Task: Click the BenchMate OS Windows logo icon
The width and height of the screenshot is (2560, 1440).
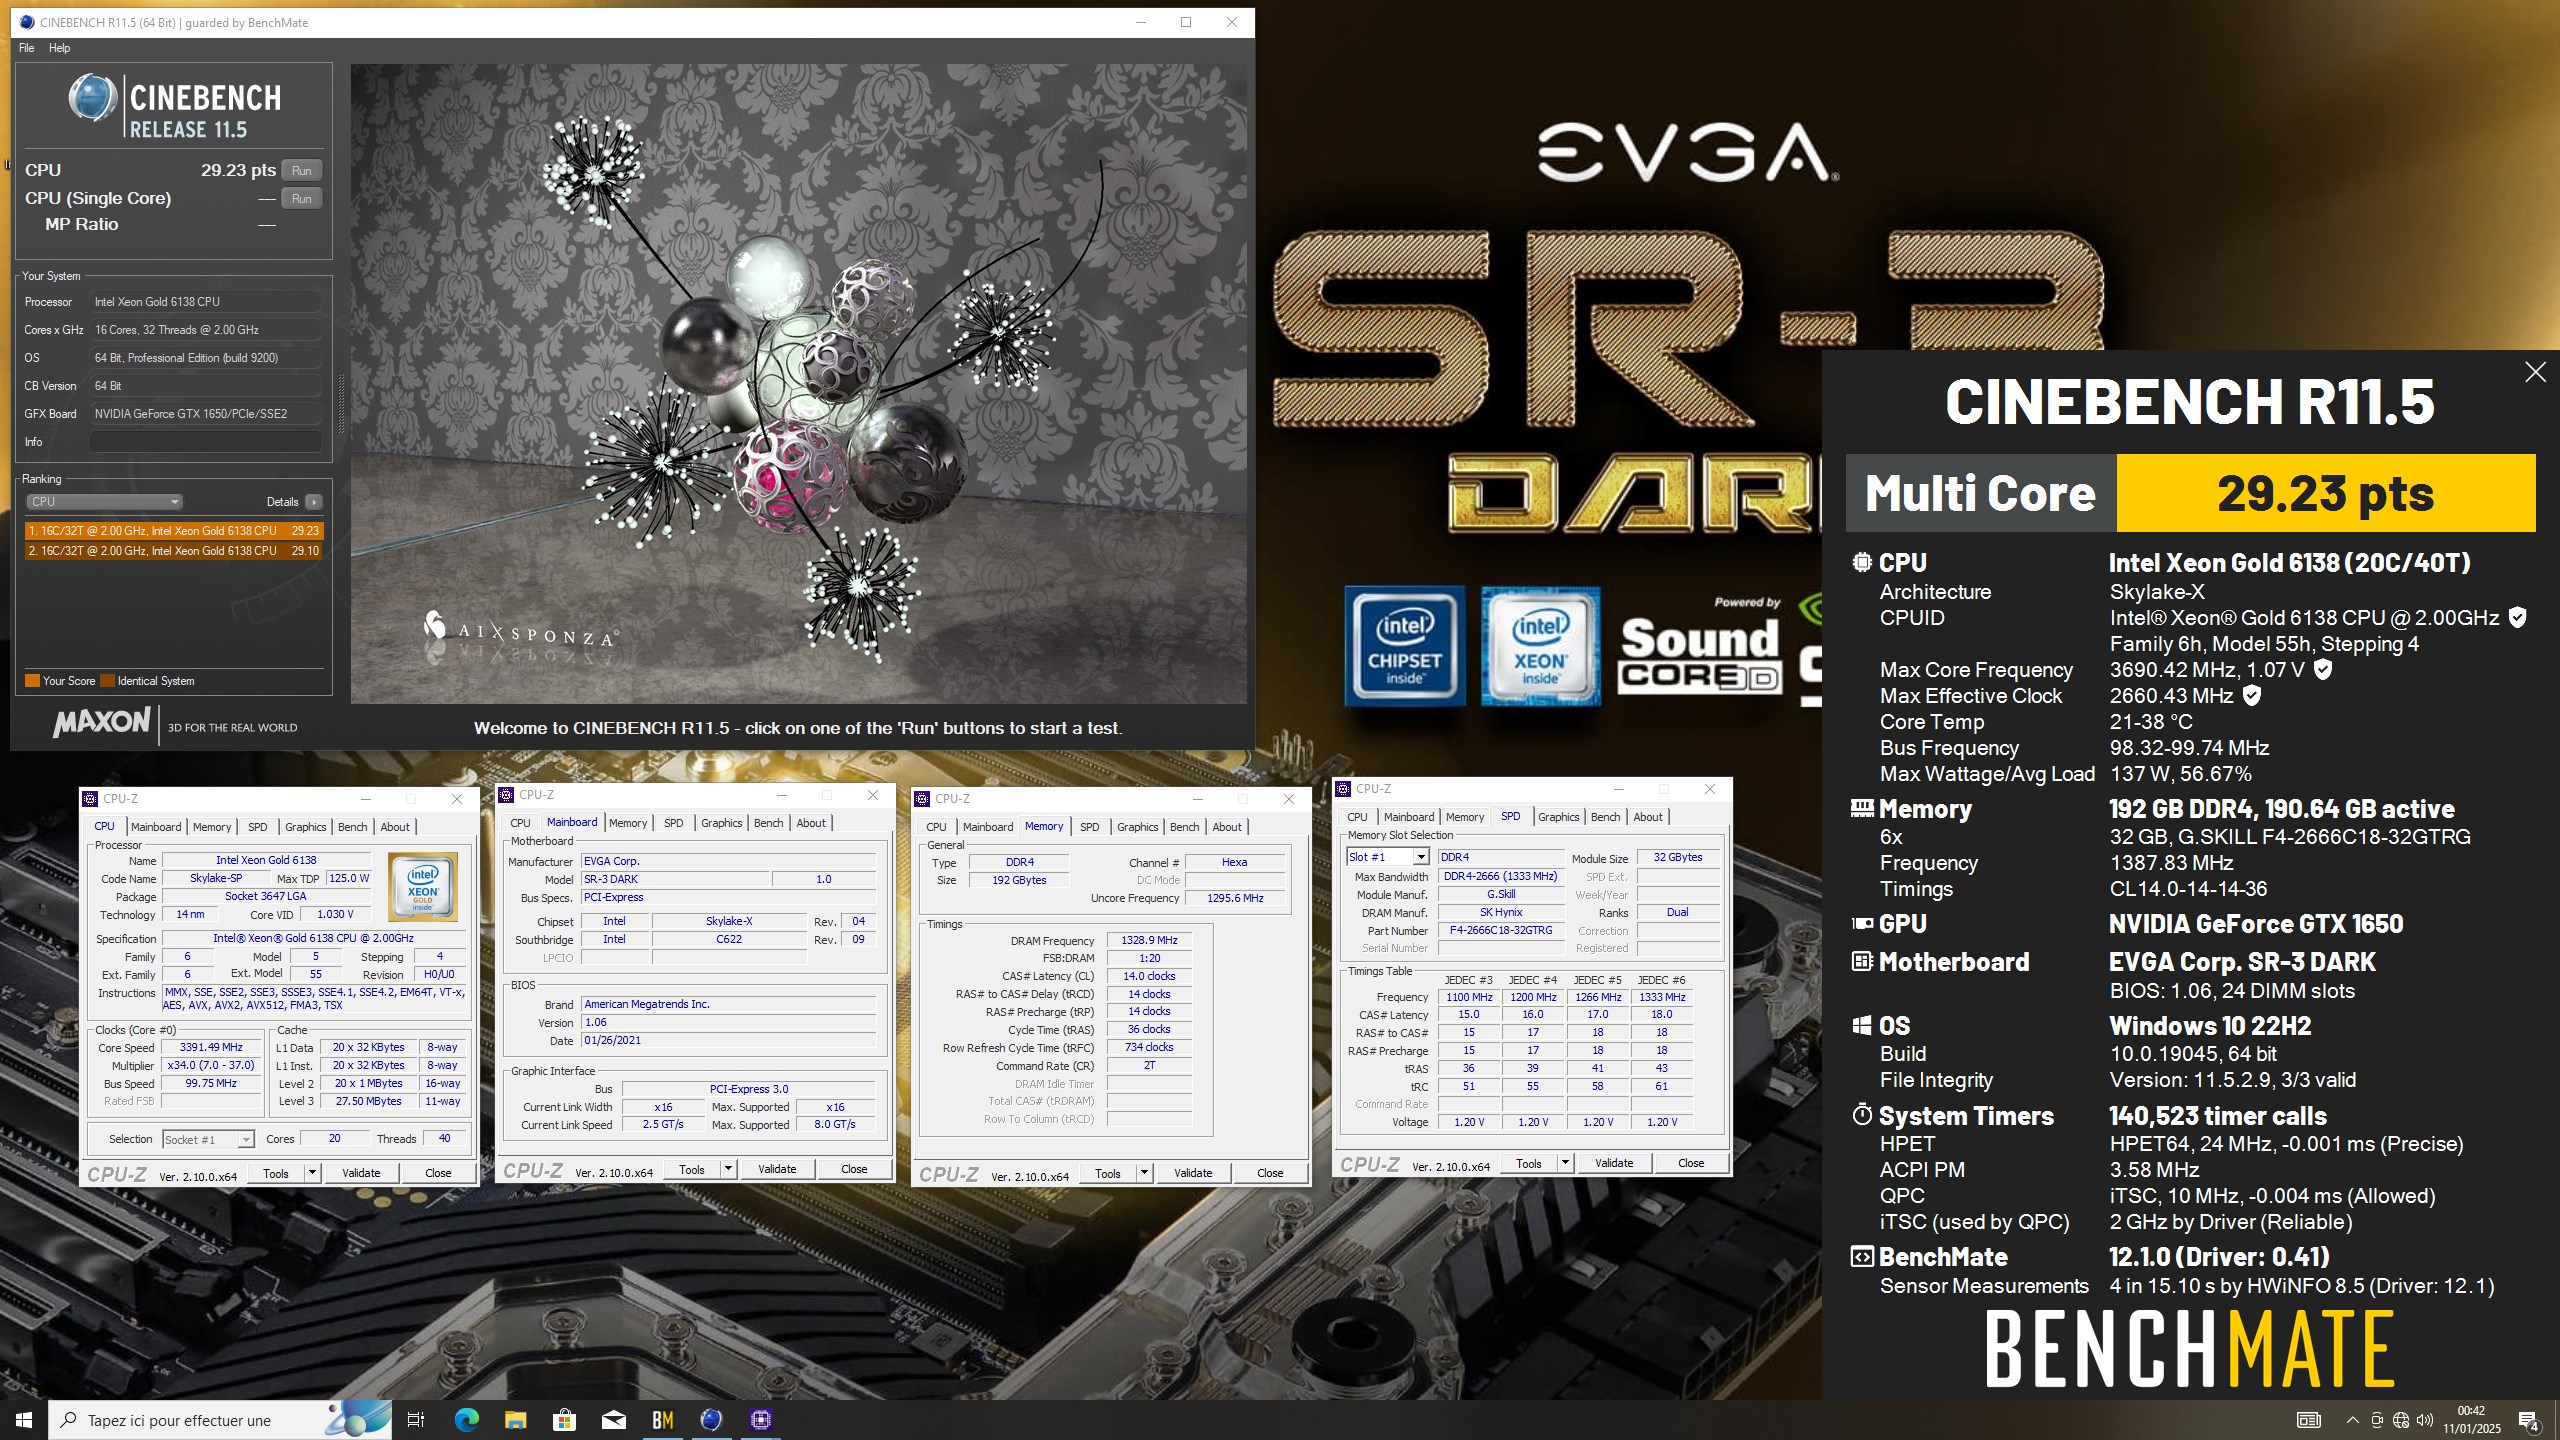Action: pos(1862,1026)
